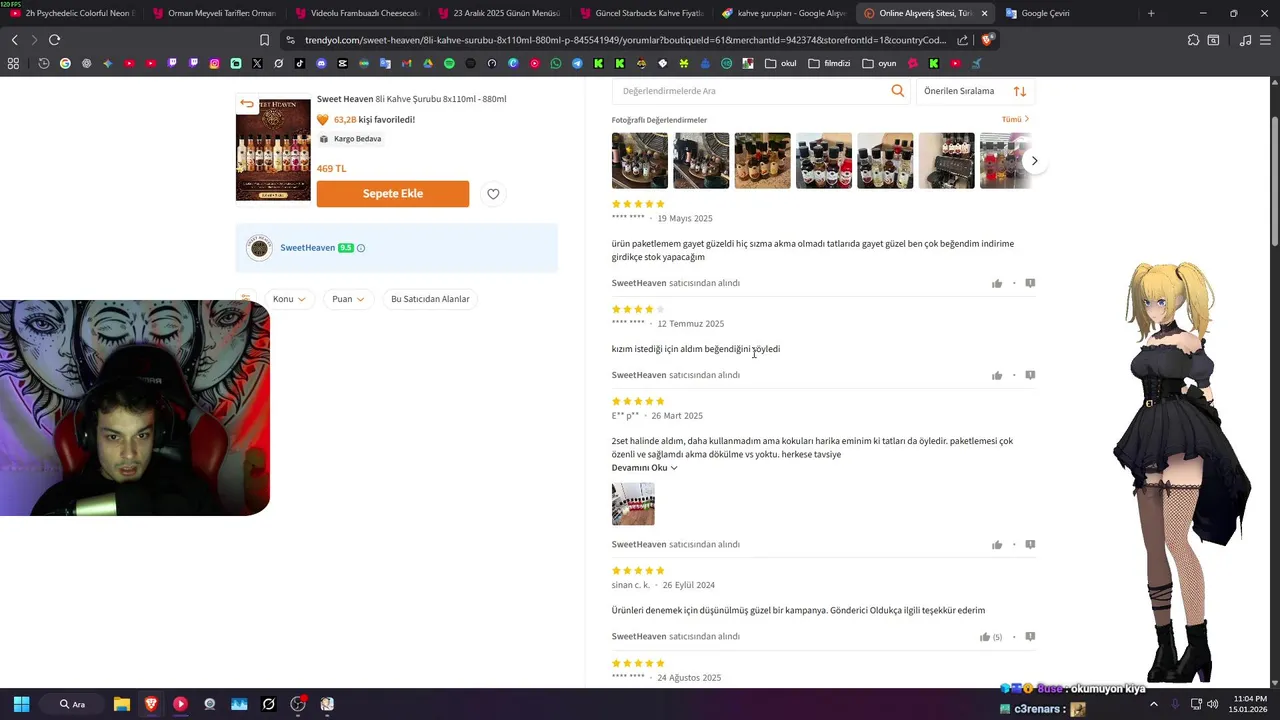Click the address bar URL

pos(625,40)
